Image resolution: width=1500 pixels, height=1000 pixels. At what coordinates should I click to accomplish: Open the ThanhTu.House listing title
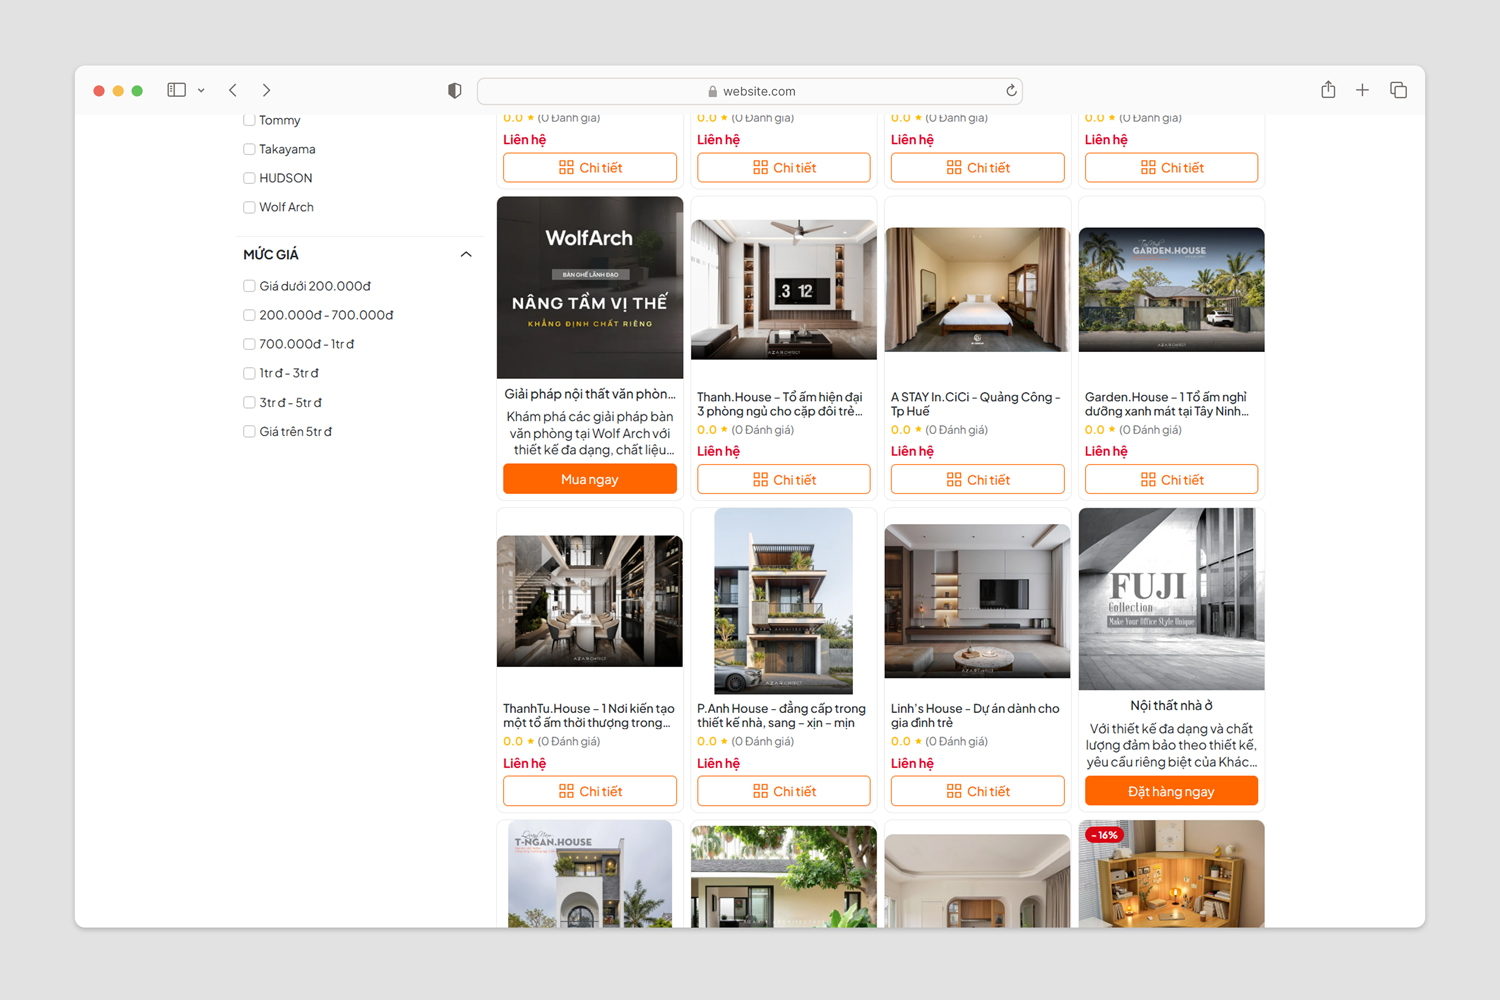[589, 716]
